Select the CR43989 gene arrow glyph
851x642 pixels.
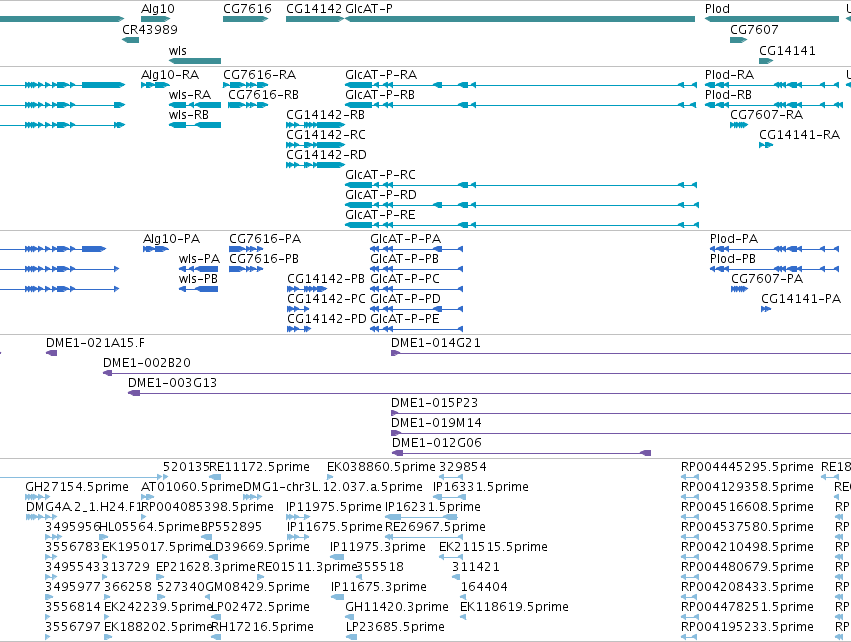click(x=130, y=40)
